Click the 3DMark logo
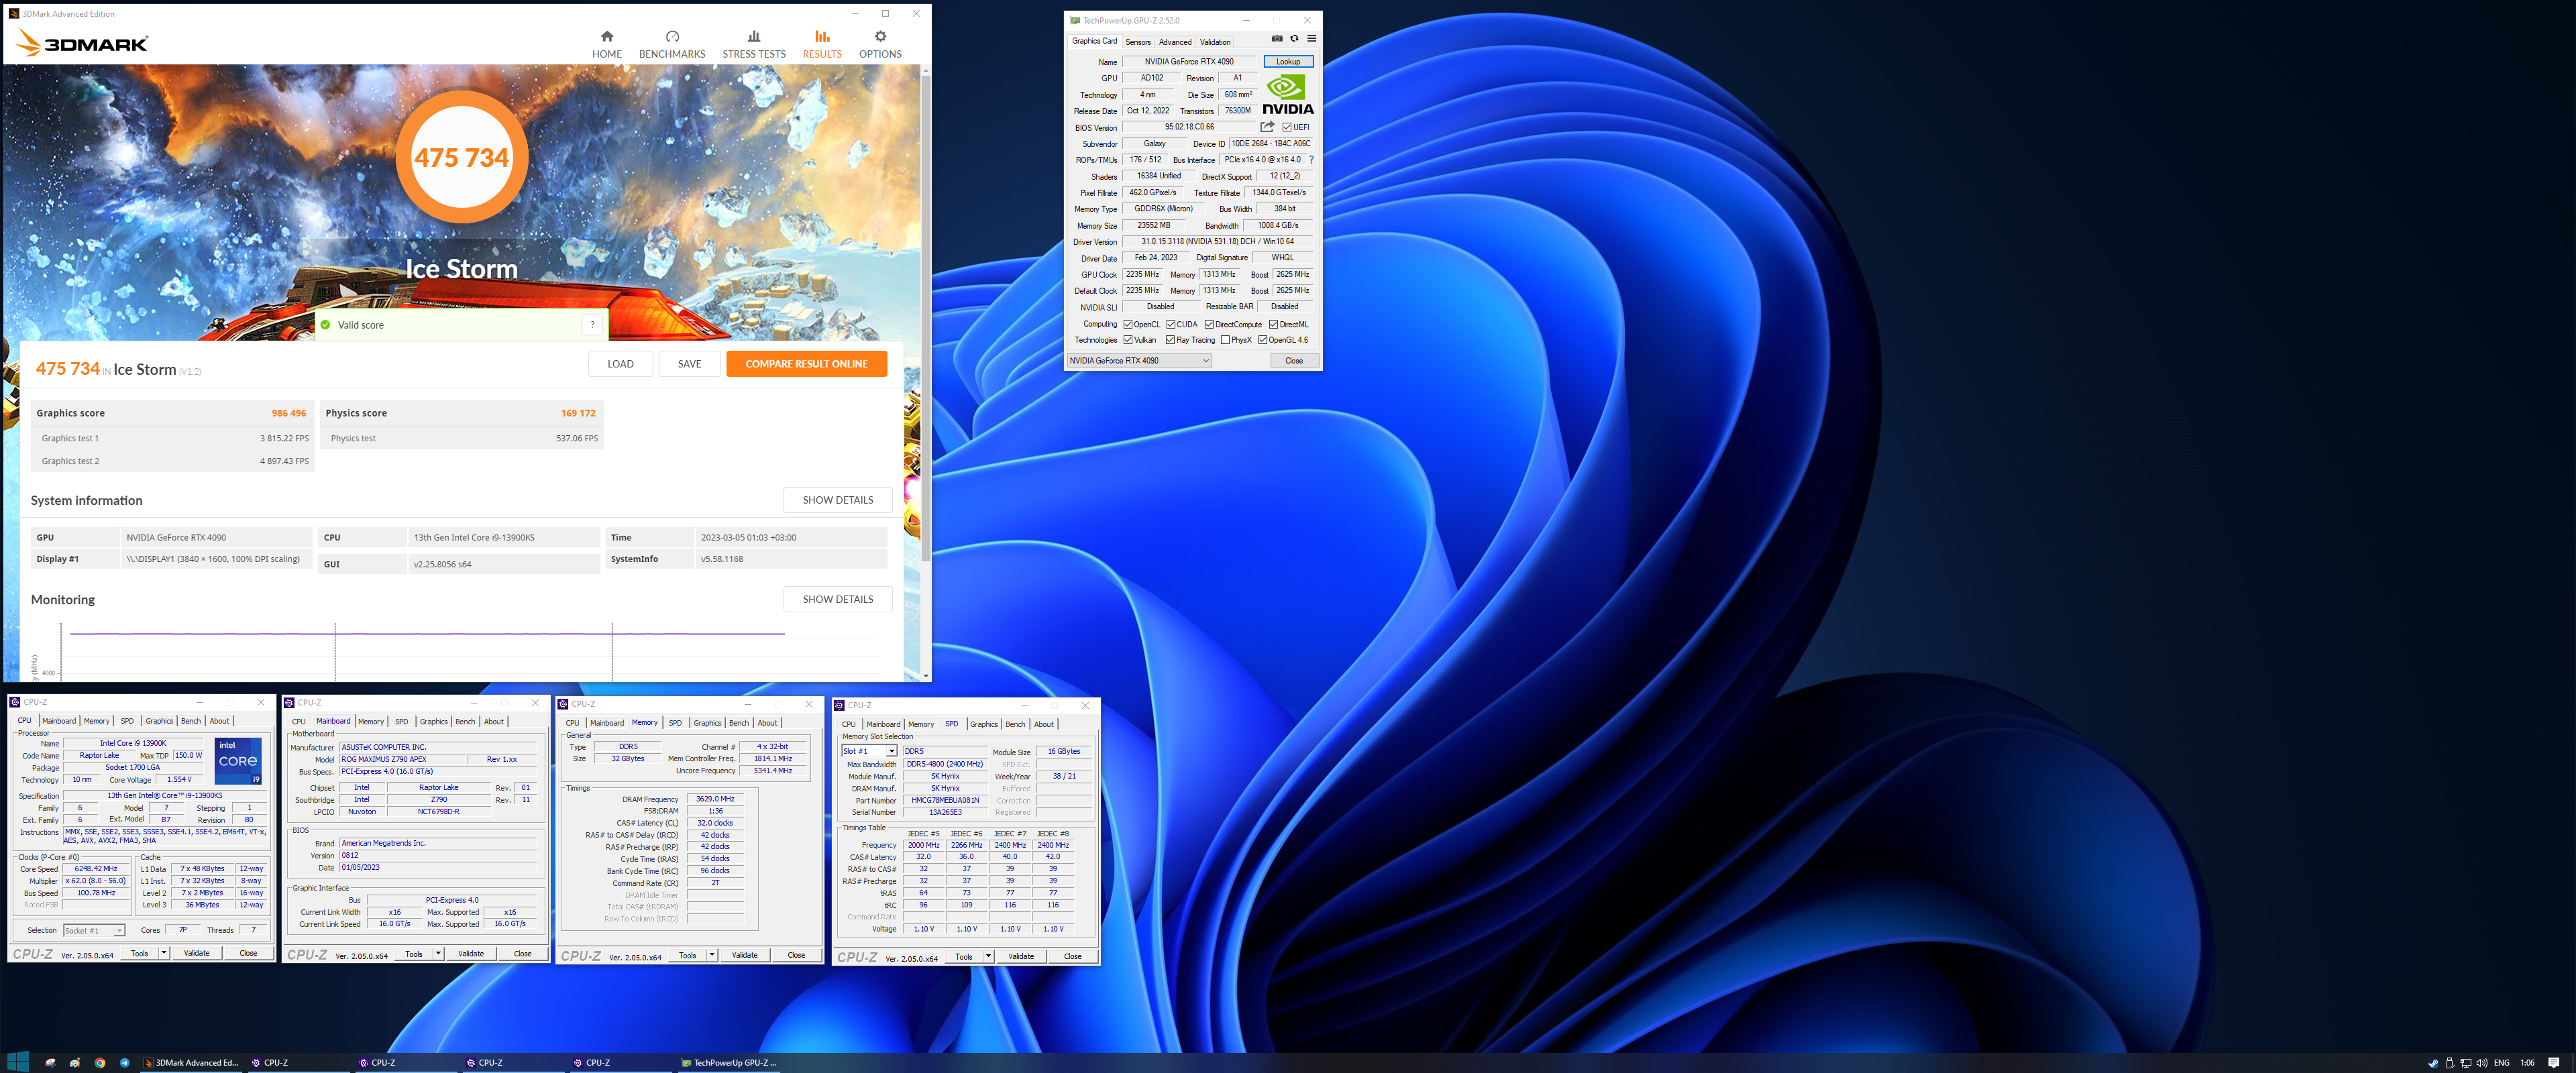2576x1073 pixels. (x=83, y=43)
